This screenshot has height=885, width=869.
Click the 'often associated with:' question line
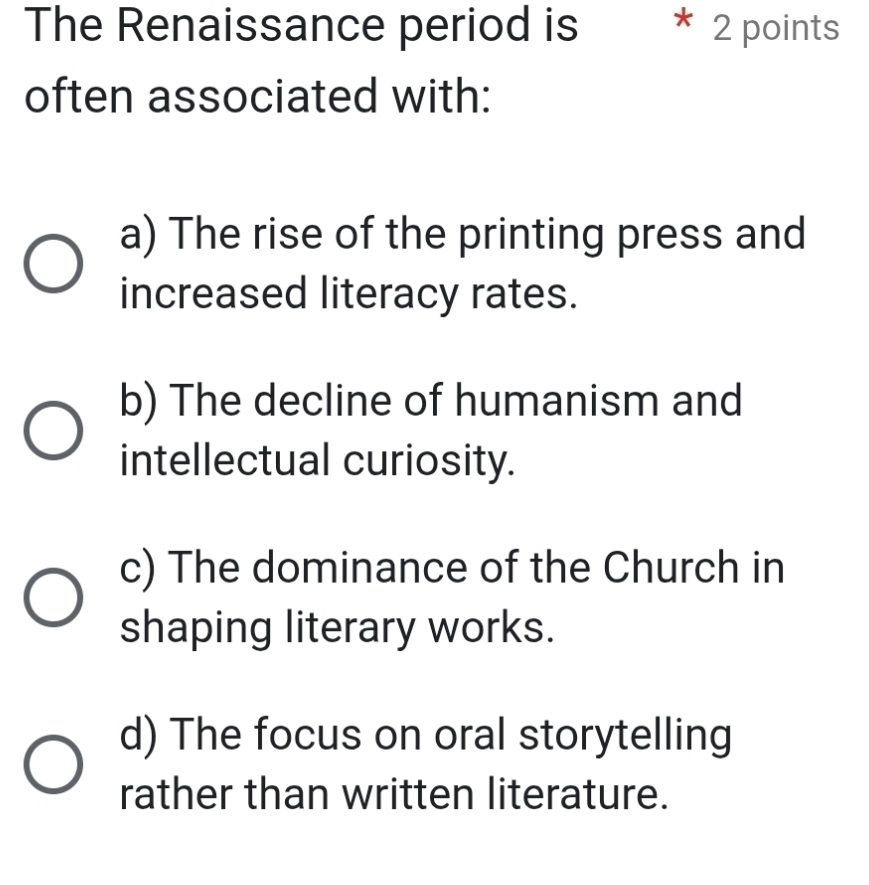[x=258, y=96]
